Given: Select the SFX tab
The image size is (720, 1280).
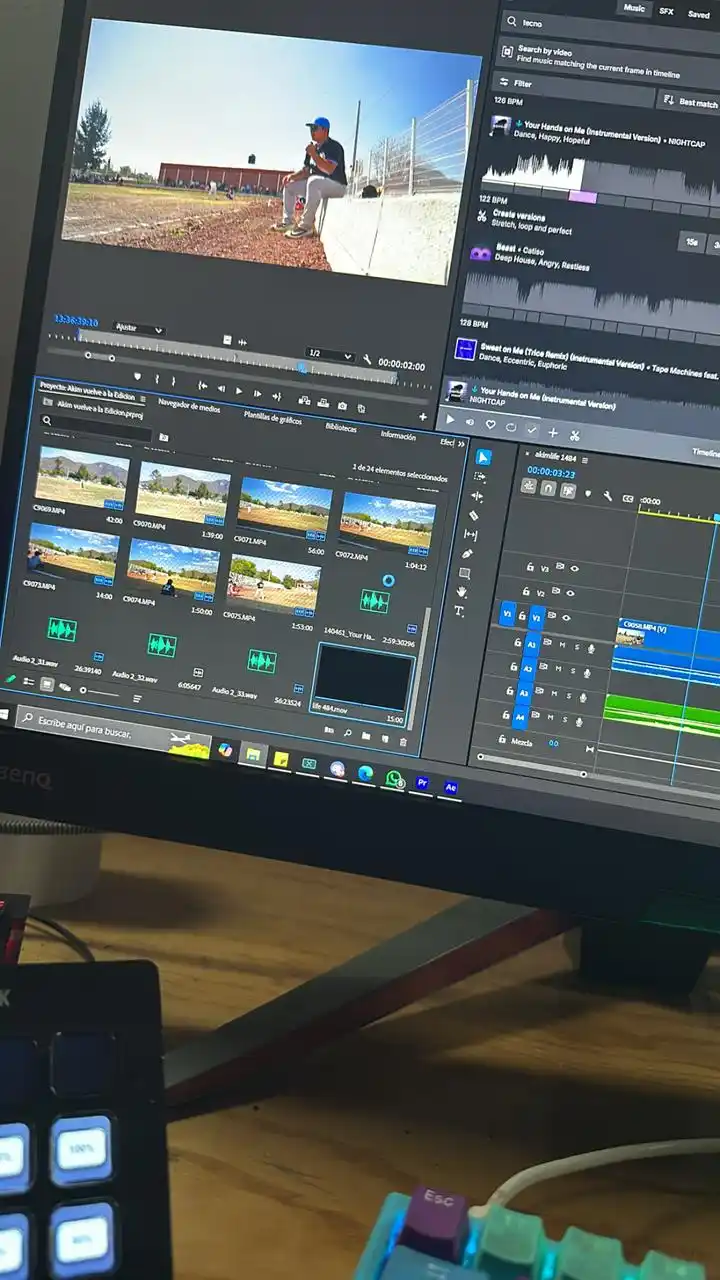Looking at the screenshot, I should (666, 11).
